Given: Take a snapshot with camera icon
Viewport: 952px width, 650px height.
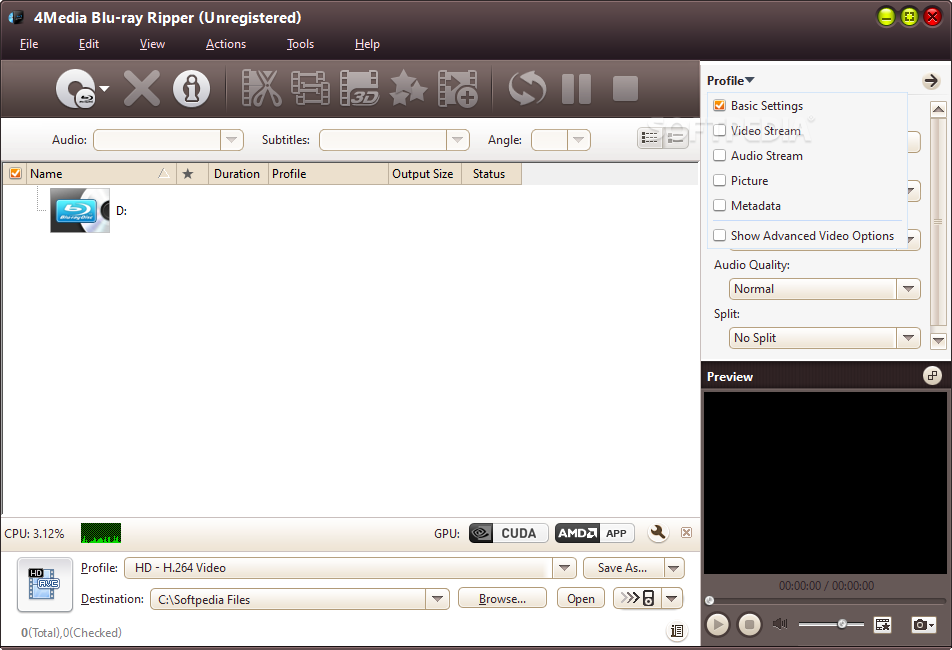Looking at the screenshot, I should tap(923, 624).
